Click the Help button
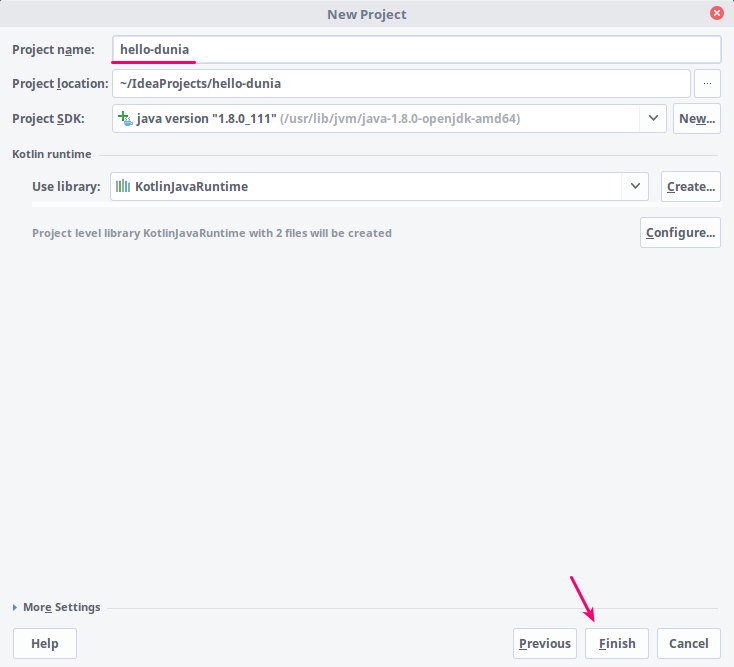734x667 pixels. (x=45, y=643)
